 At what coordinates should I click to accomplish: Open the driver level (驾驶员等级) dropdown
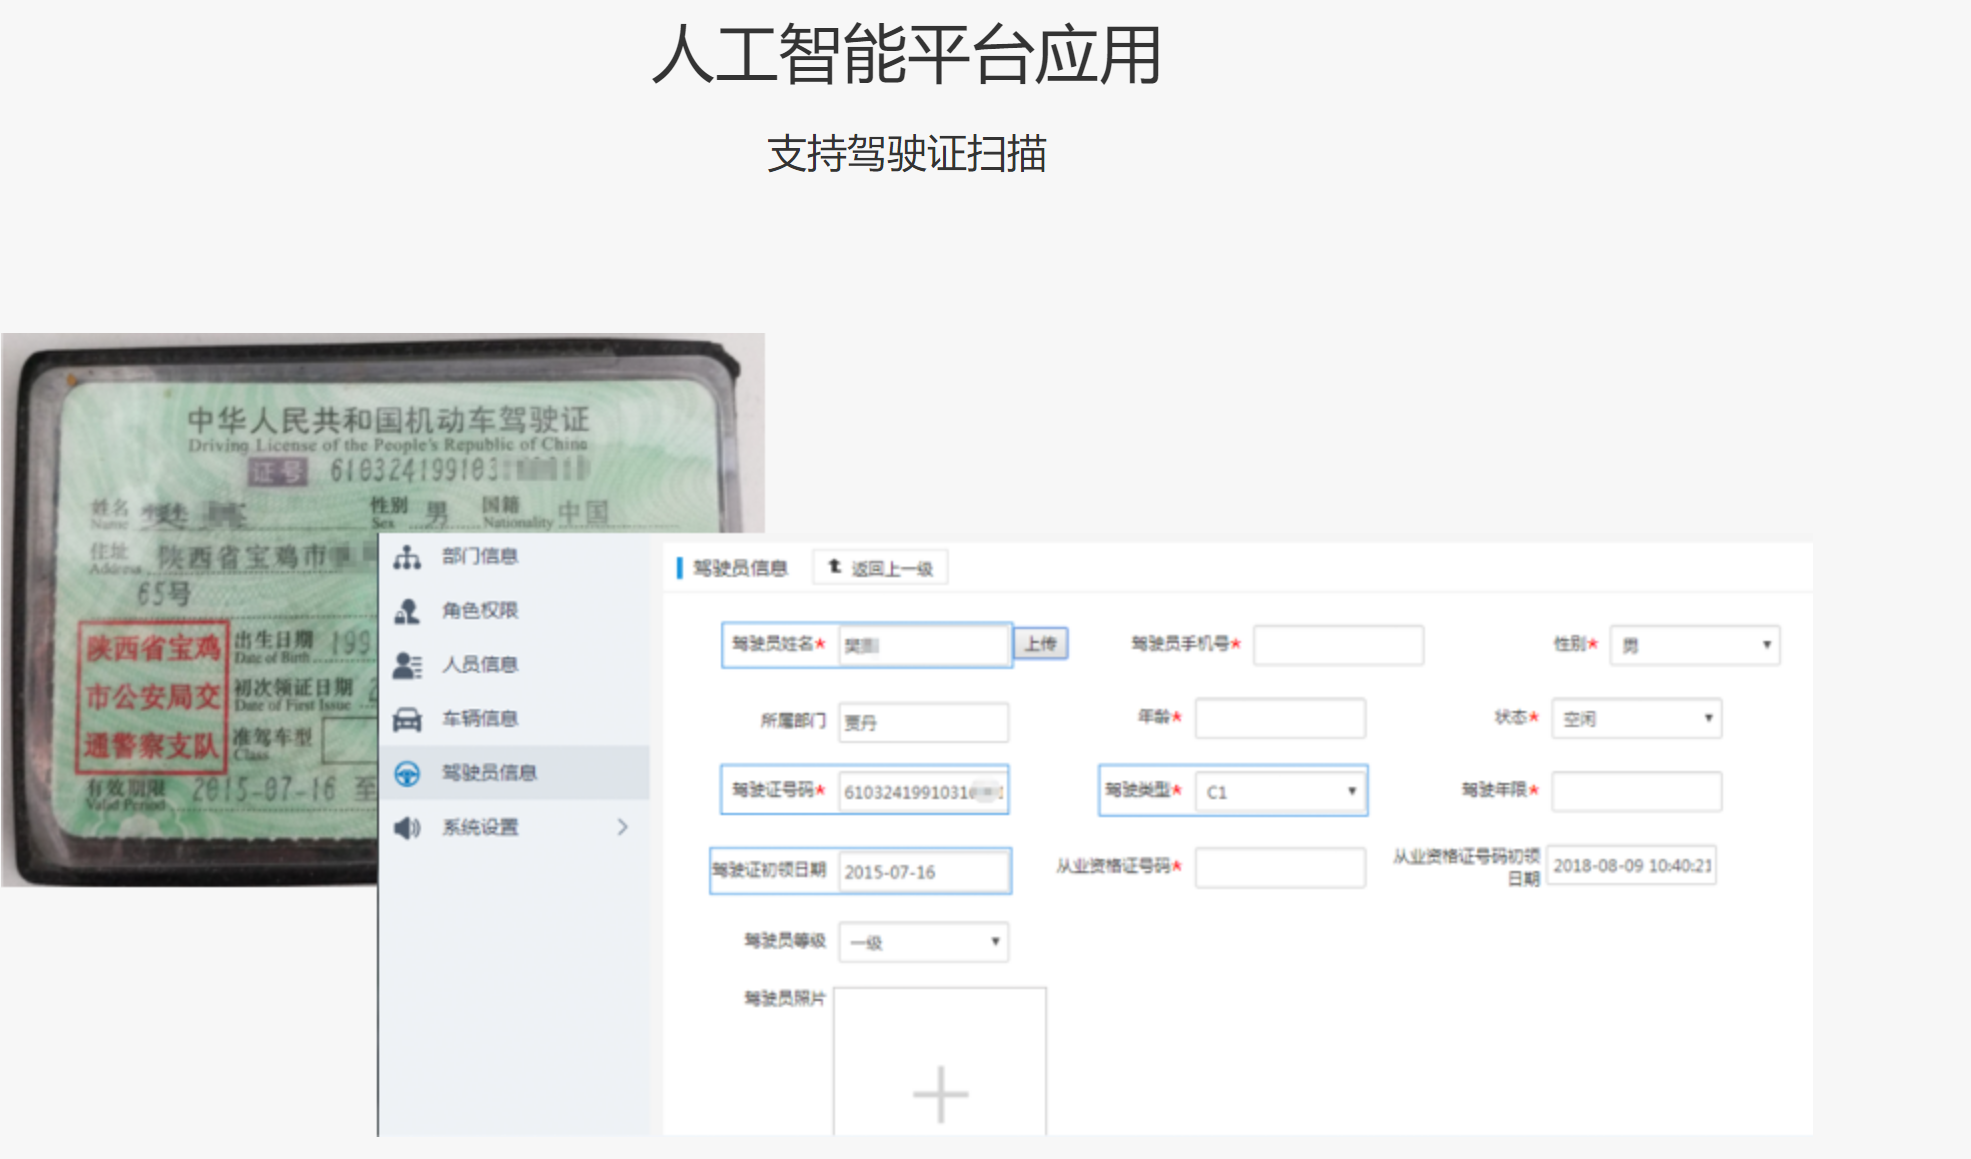(x=923, y=942)
